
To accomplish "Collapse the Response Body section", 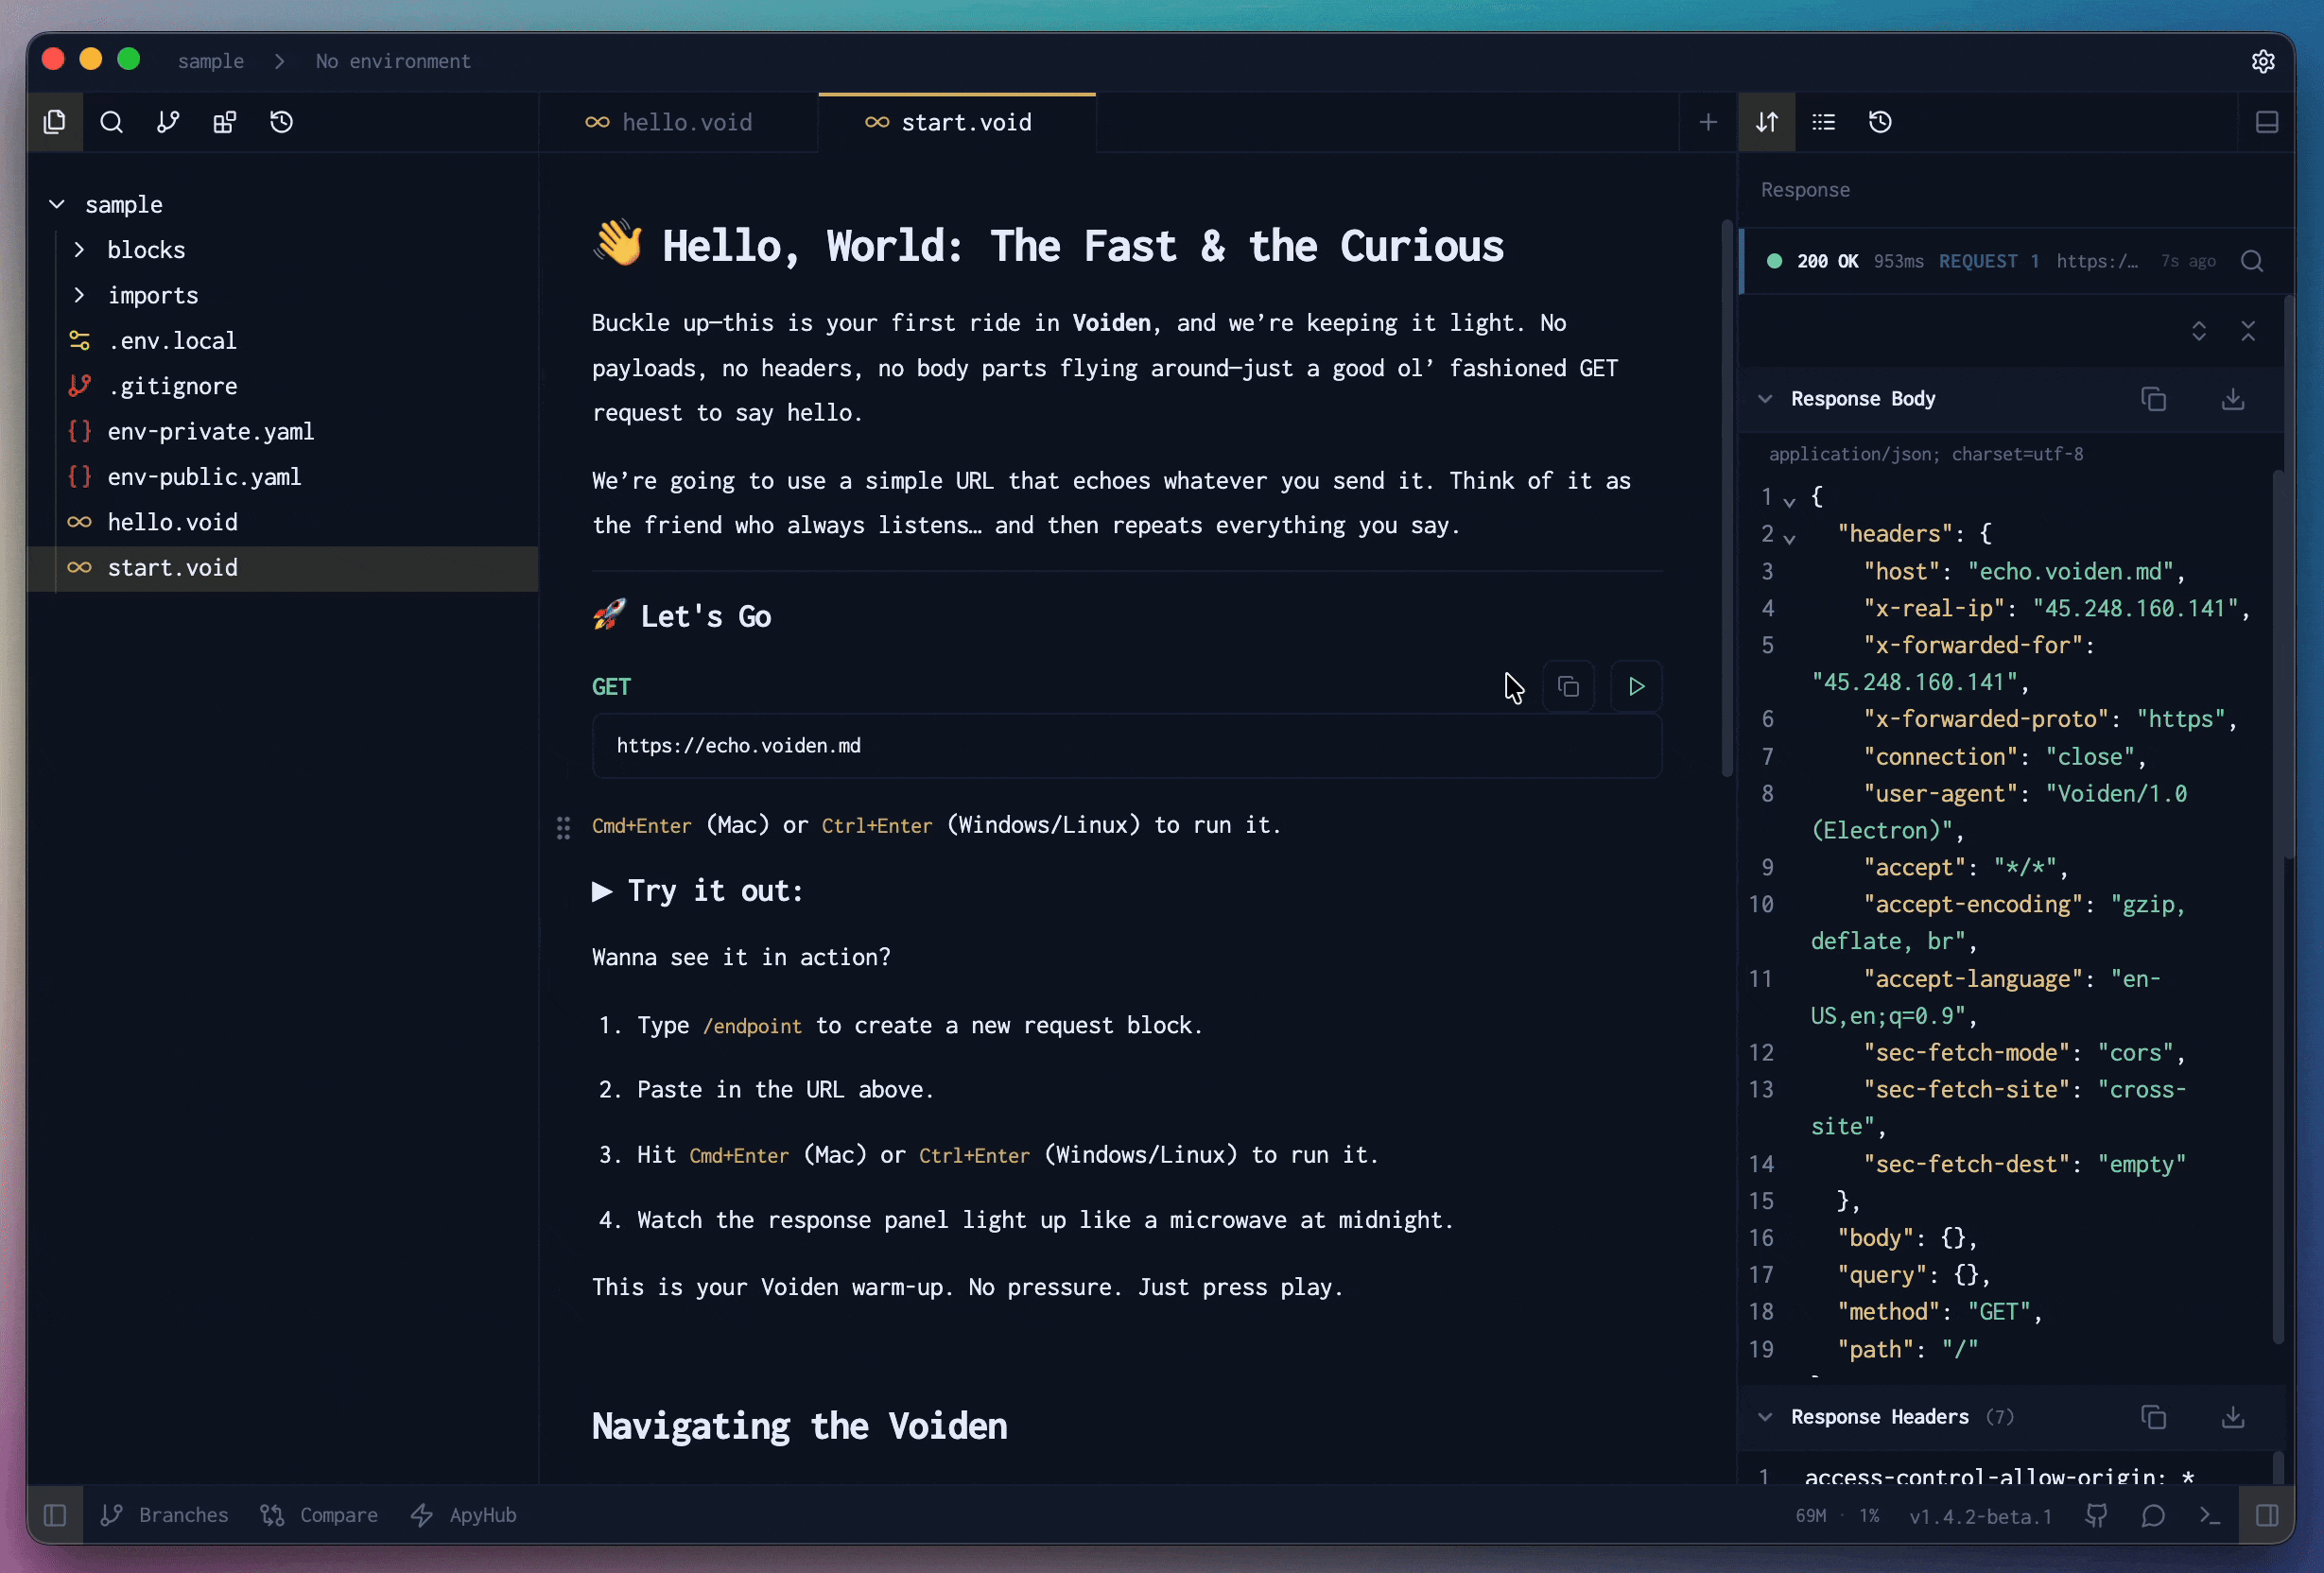I will [x=1765, y=399].
